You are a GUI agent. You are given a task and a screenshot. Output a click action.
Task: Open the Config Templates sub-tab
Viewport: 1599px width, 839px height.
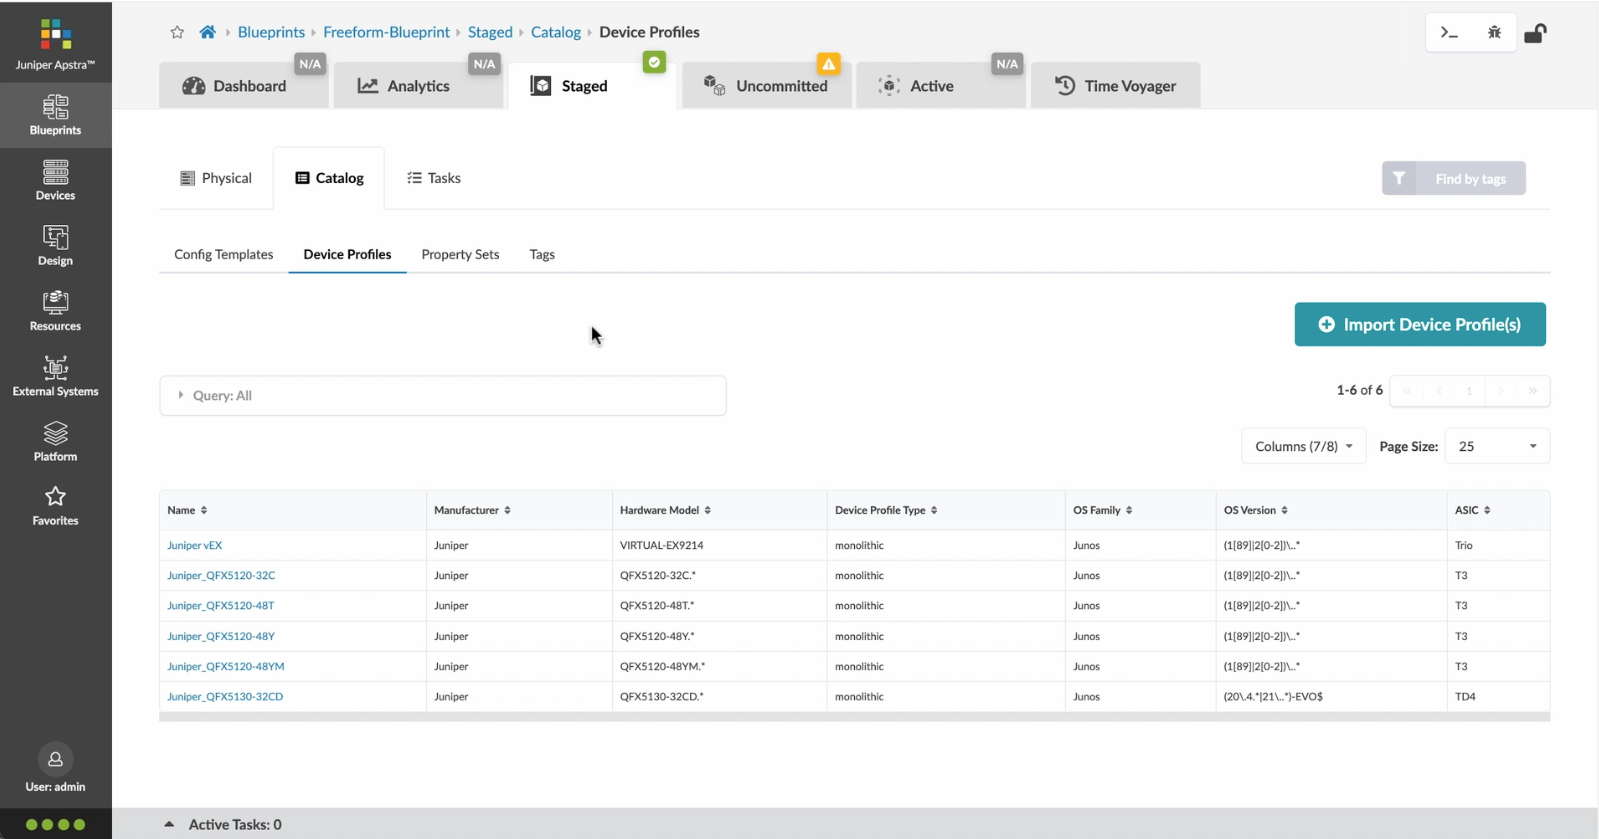pyautogui.click(x=224, y=254)
